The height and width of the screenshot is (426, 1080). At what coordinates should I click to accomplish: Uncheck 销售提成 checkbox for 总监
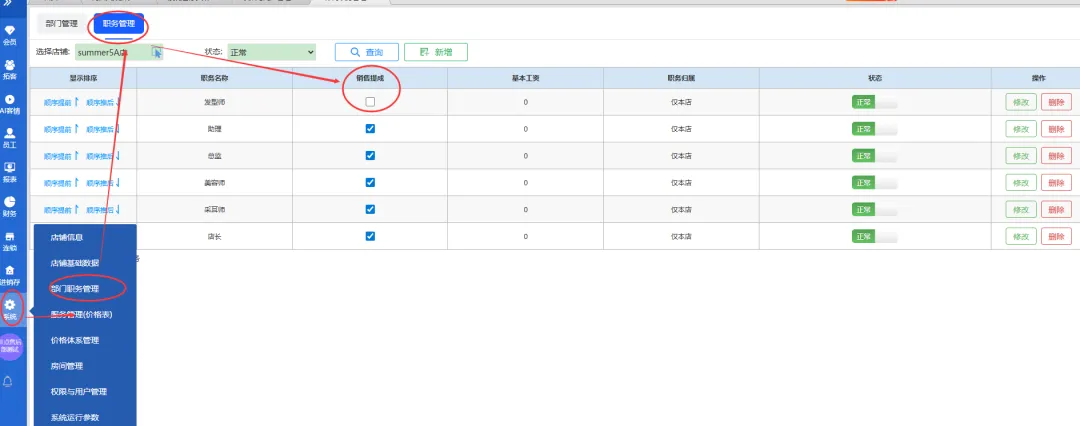pyautogui.click(x=370, y=155)
